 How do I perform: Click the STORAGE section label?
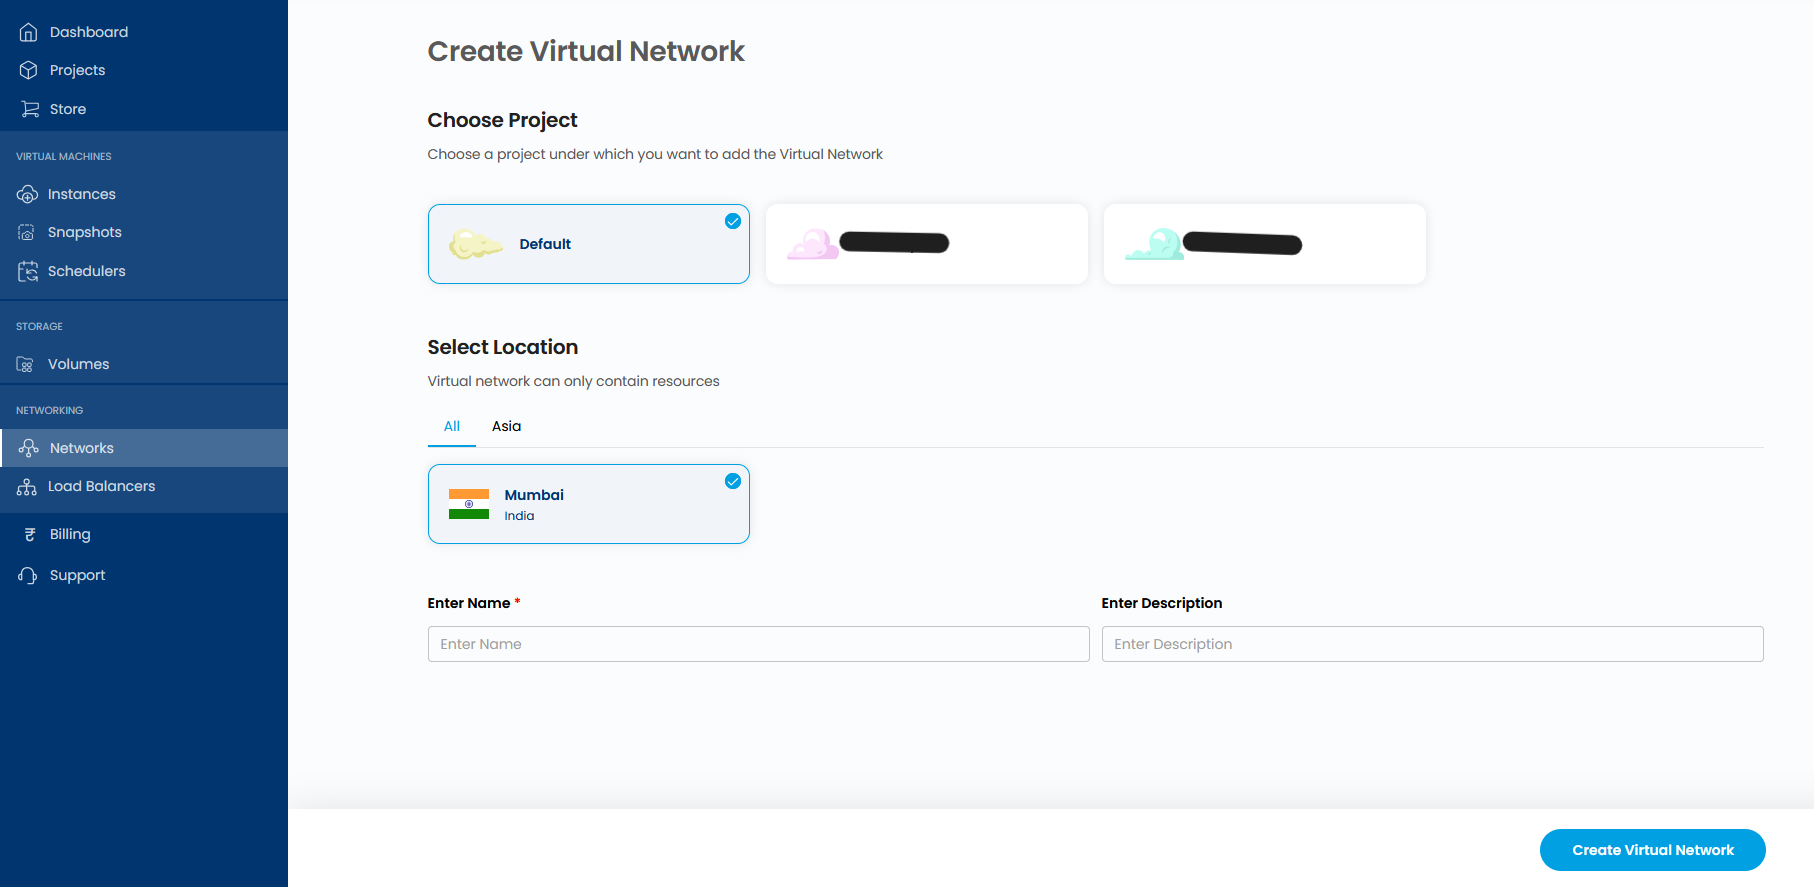(x=39, y=326)
